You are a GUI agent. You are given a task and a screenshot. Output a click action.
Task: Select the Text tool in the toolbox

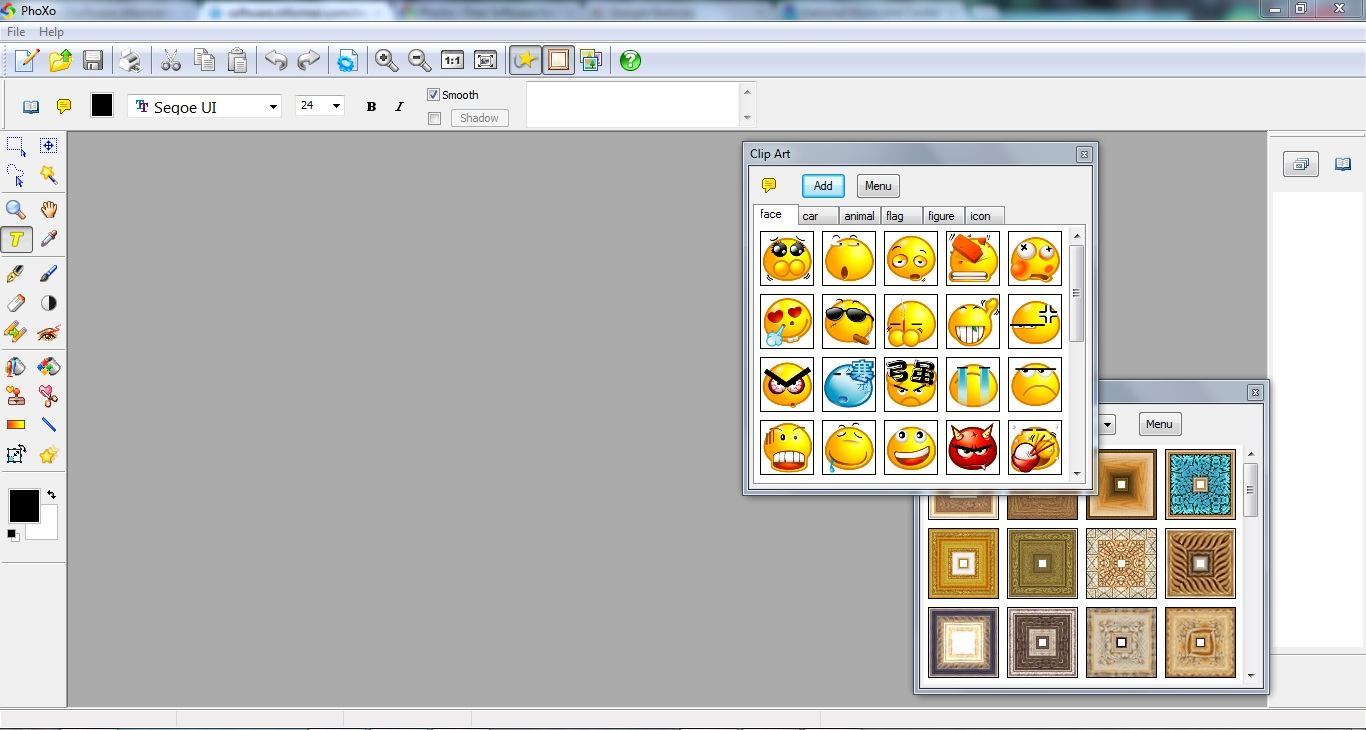click(x=17, y=239)
